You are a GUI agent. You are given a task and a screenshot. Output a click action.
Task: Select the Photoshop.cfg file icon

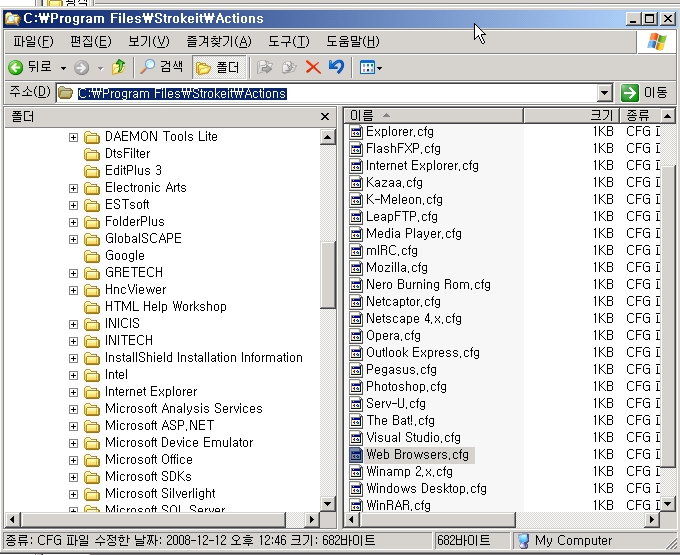(356, 387)
